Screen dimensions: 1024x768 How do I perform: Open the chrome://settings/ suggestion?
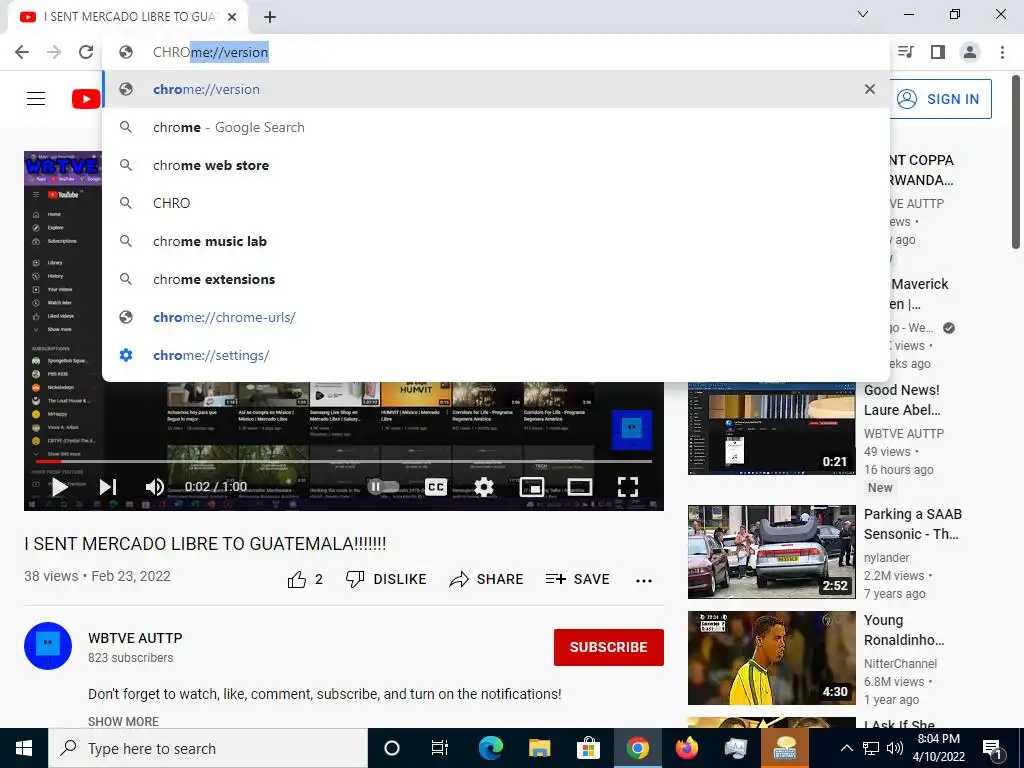pos(496,355)
